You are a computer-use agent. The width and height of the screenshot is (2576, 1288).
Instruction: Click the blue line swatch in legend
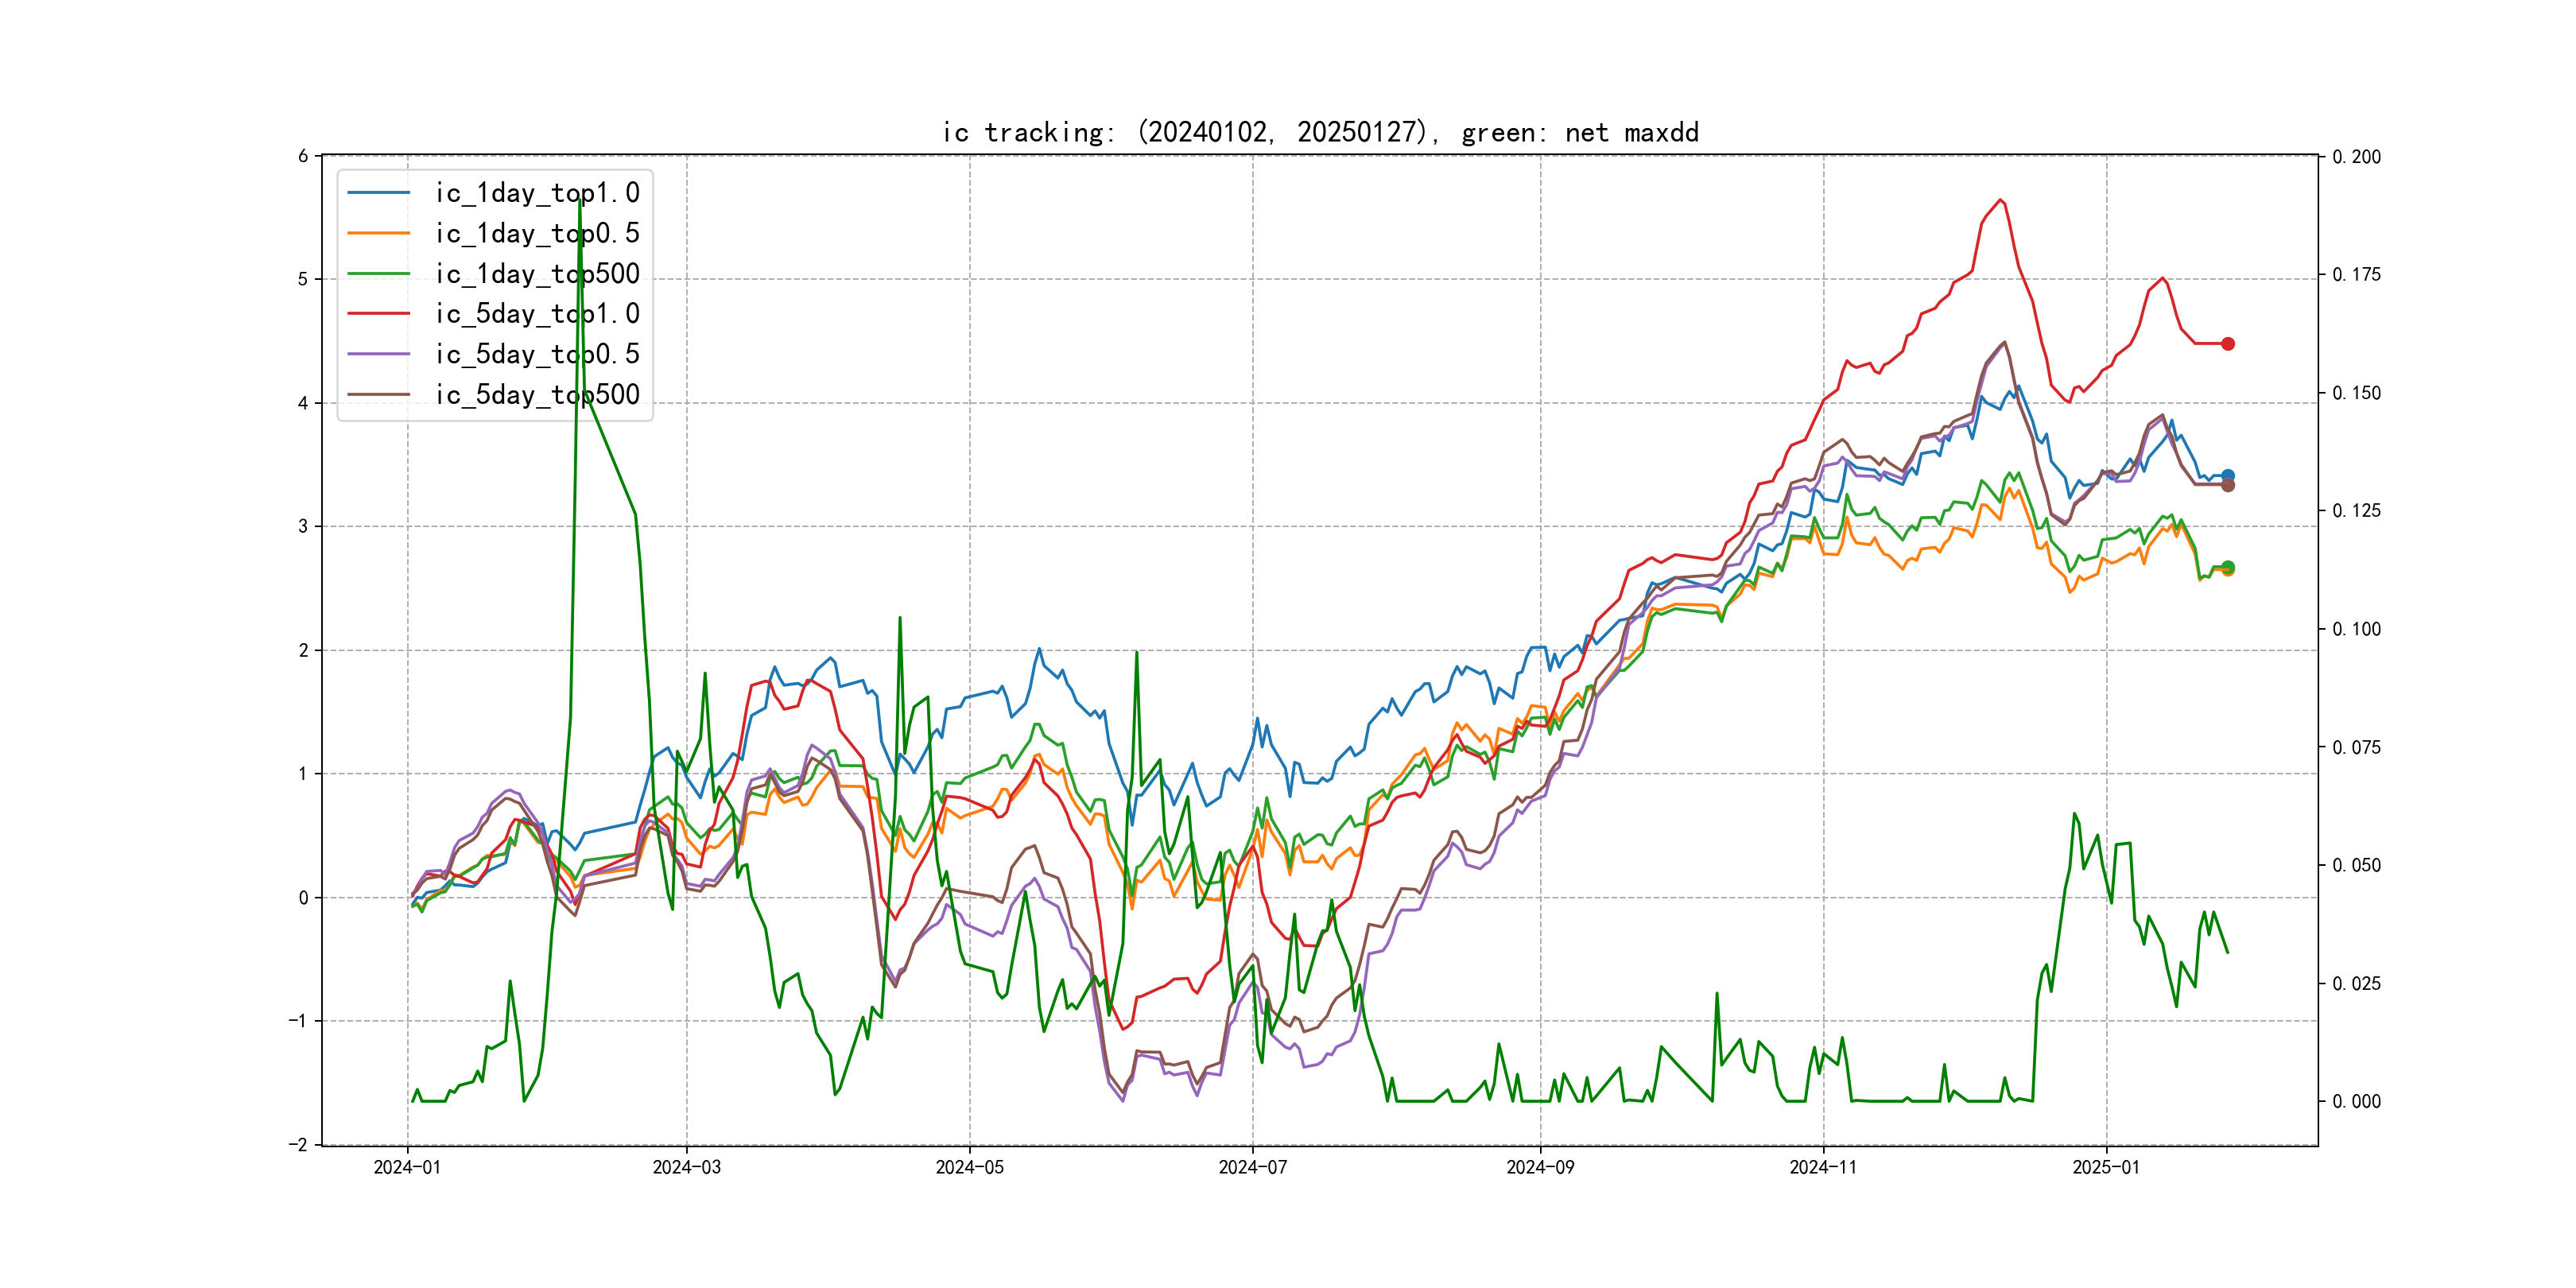click(x=379, y=193)
